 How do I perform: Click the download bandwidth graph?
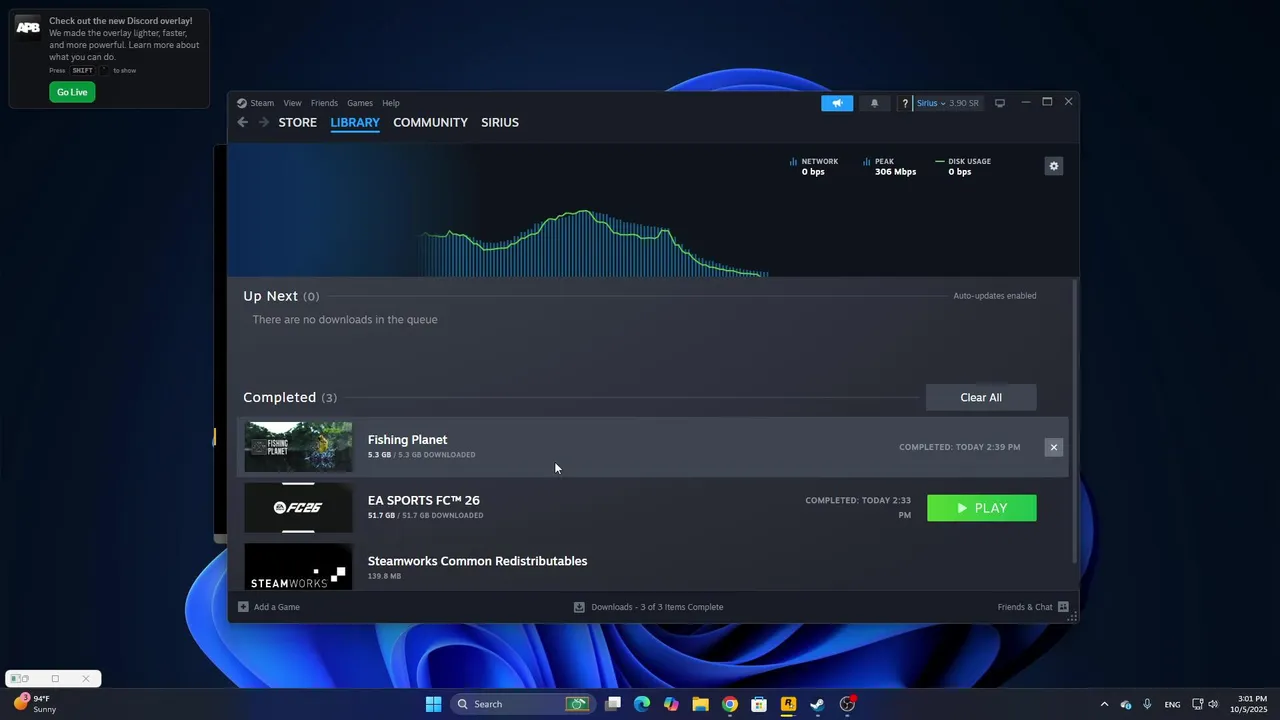pos(595,243)
